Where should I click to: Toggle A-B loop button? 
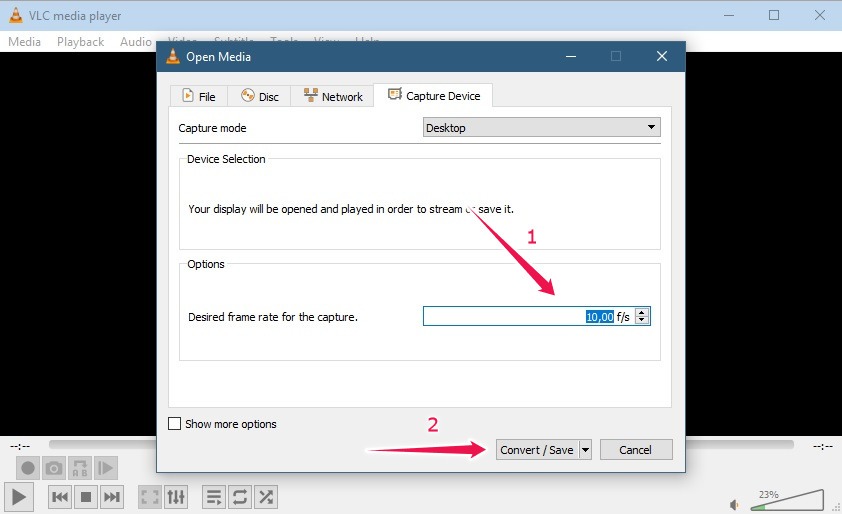pos(79,468)
